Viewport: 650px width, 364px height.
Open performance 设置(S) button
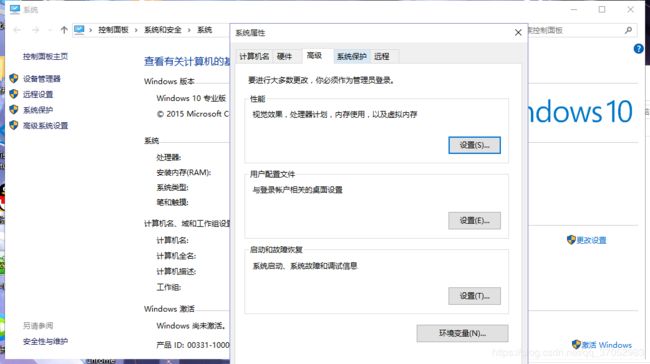point(474,145)
